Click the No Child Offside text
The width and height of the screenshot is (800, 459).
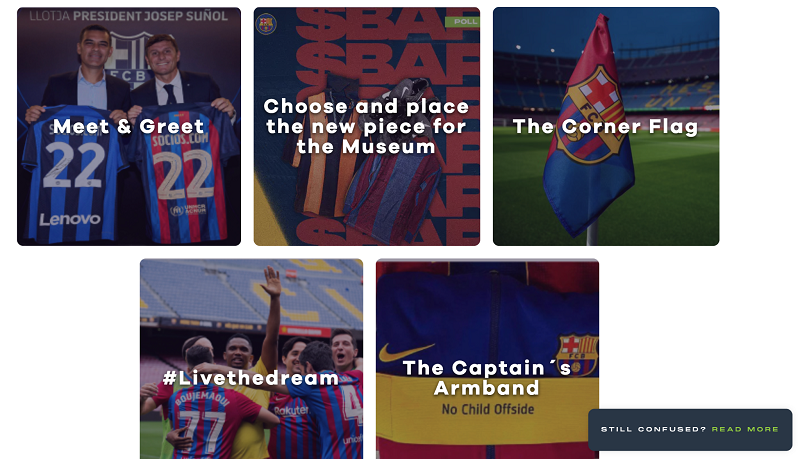(x=488, y=410)
